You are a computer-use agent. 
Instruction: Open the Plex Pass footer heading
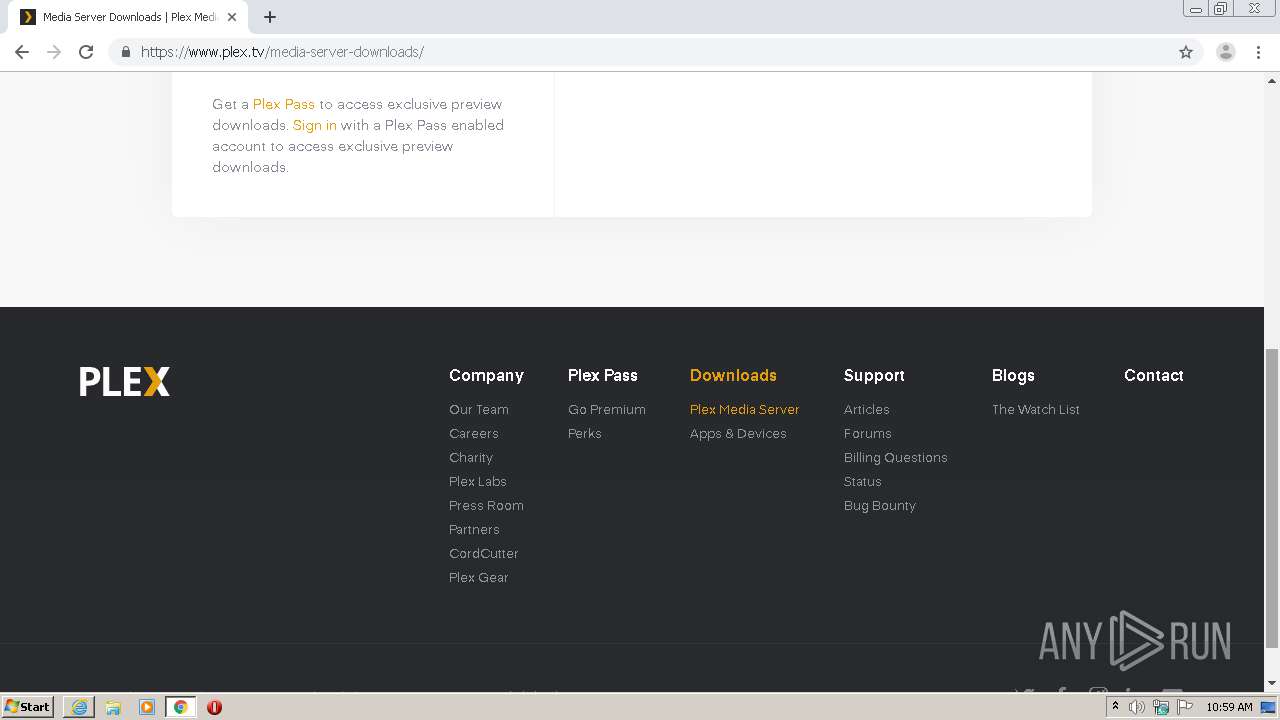tap(603, 375)
